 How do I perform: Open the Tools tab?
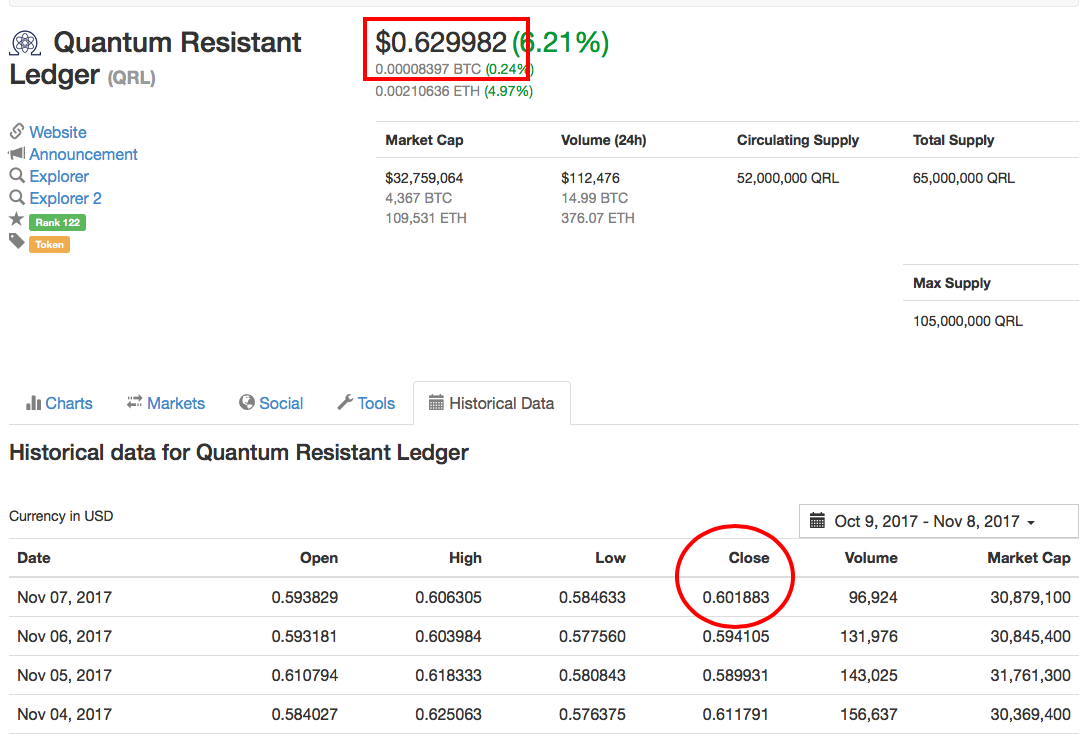point(366,403)
